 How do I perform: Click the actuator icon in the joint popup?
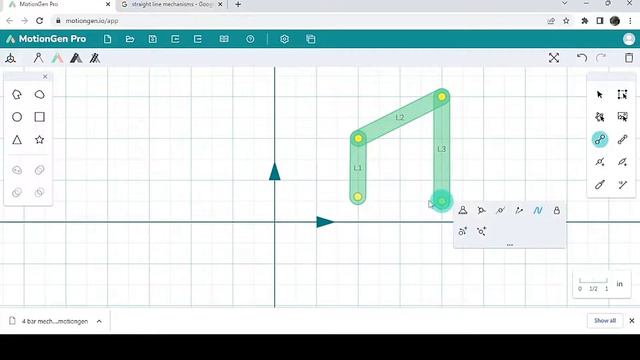[x=482, y=210]
